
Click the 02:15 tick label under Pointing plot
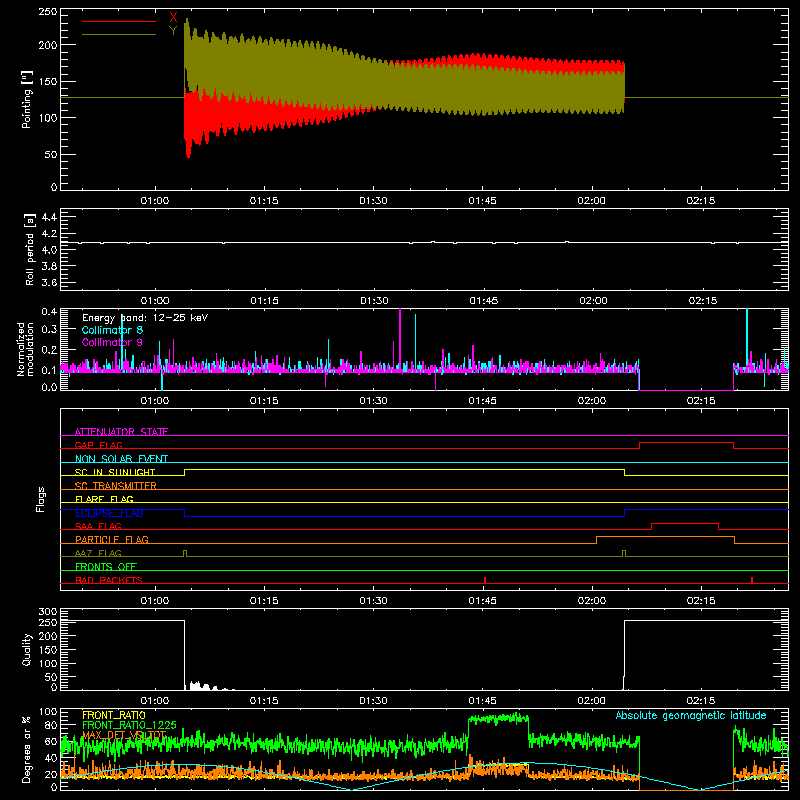(x=701, y=201)
